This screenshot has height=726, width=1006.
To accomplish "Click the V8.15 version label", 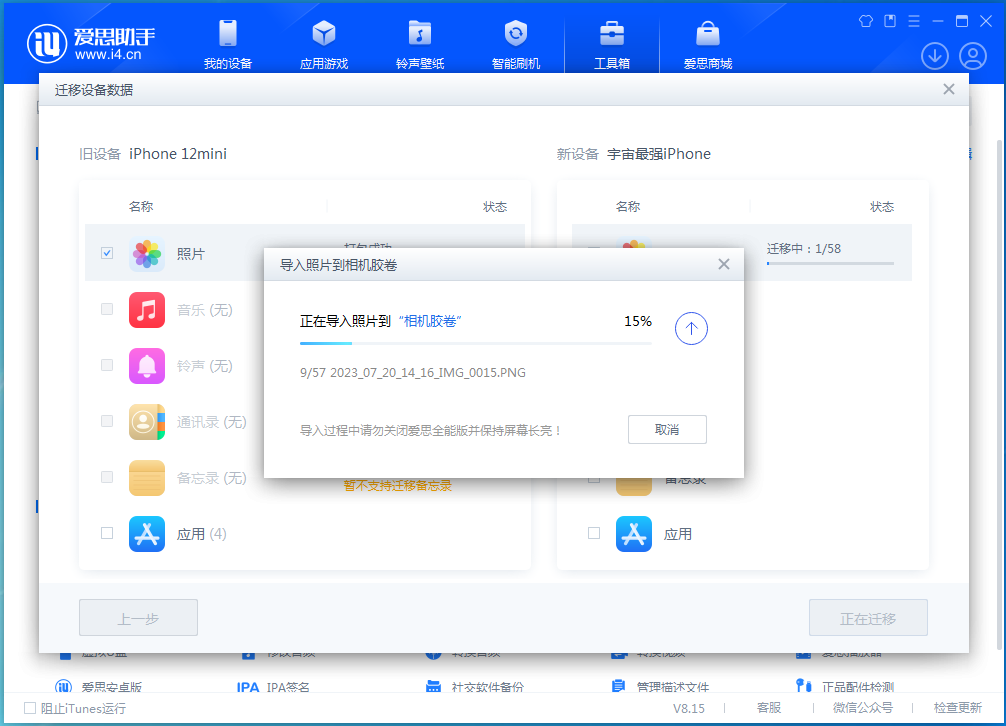I will (x=688, y=708).
